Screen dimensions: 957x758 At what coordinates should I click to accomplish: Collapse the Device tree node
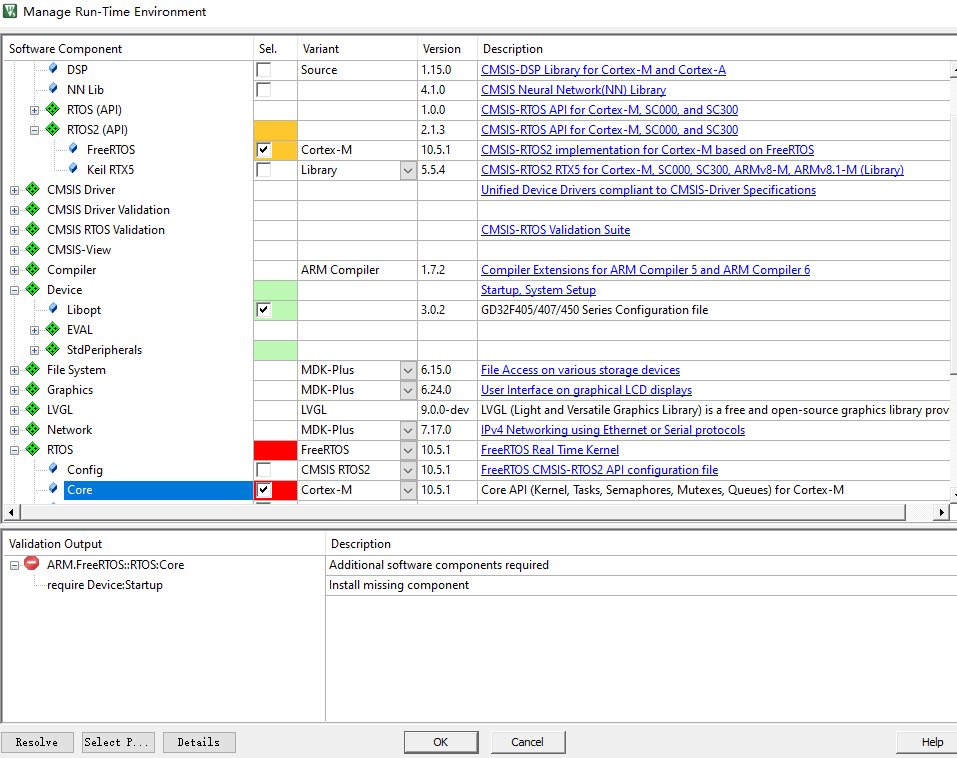(14, 291)
